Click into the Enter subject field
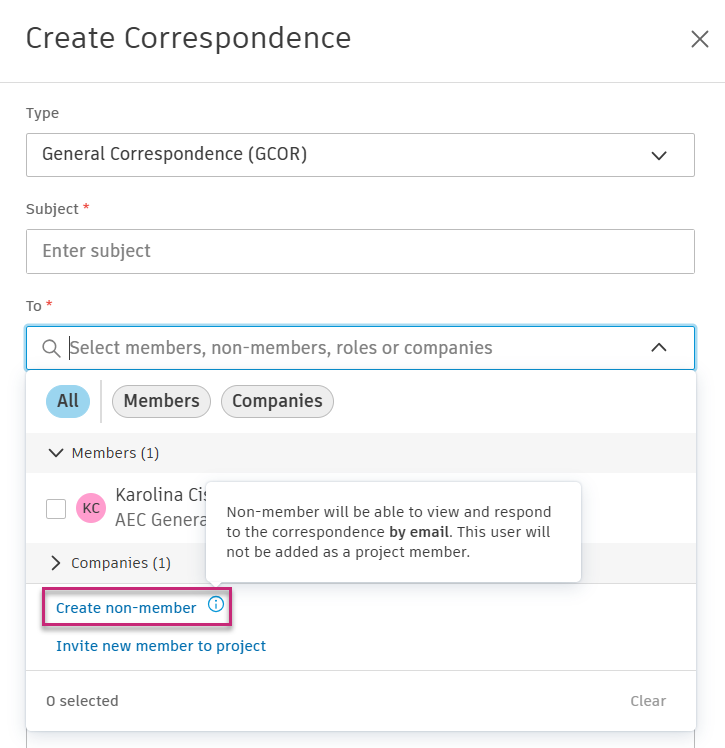The width and height of the screenshot is (725, 748). click(x=360, y=251)
